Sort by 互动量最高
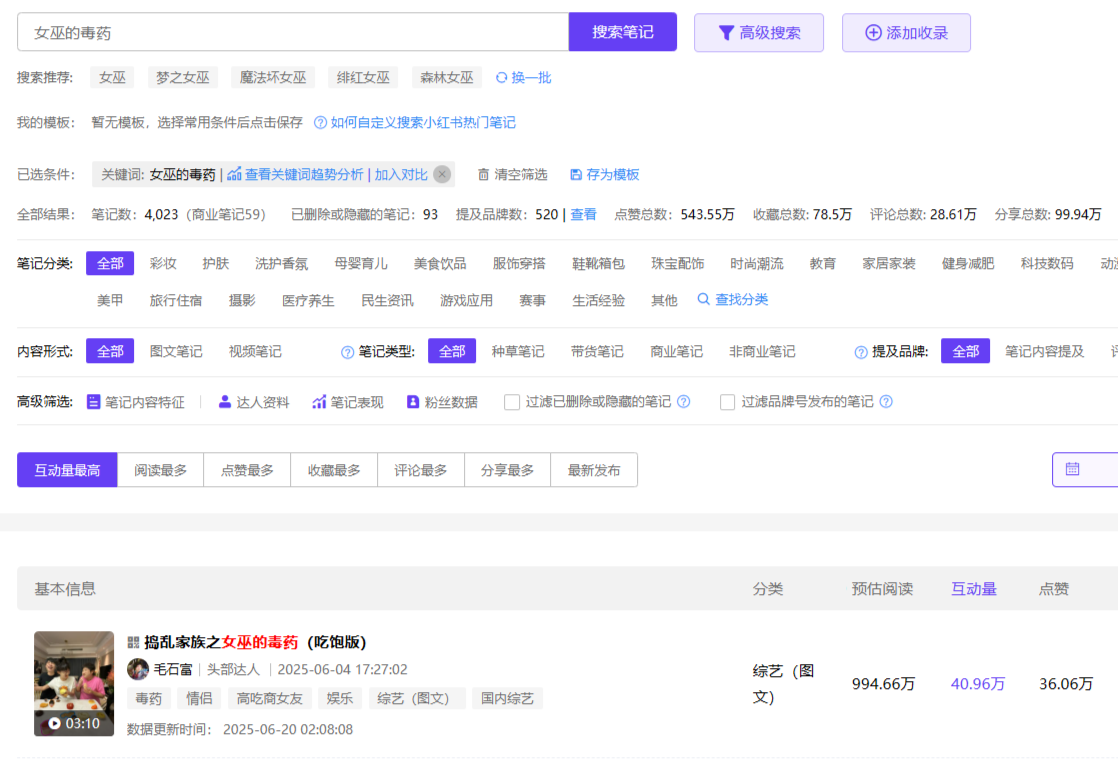The image size is (1118, 769). tap(67, 470)
